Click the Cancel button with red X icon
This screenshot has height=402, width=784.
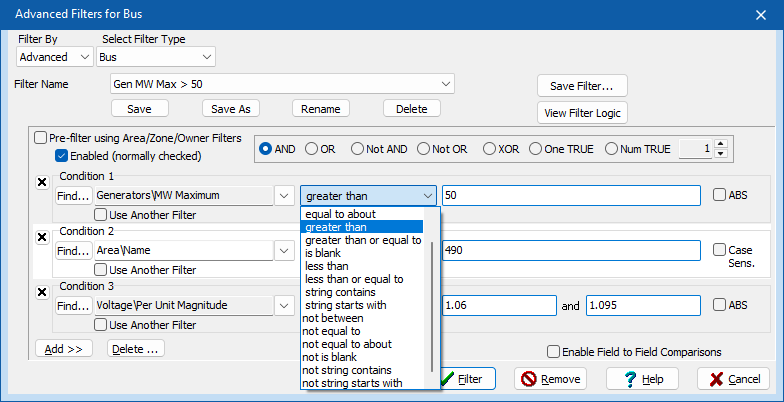(x=732, y=379)
